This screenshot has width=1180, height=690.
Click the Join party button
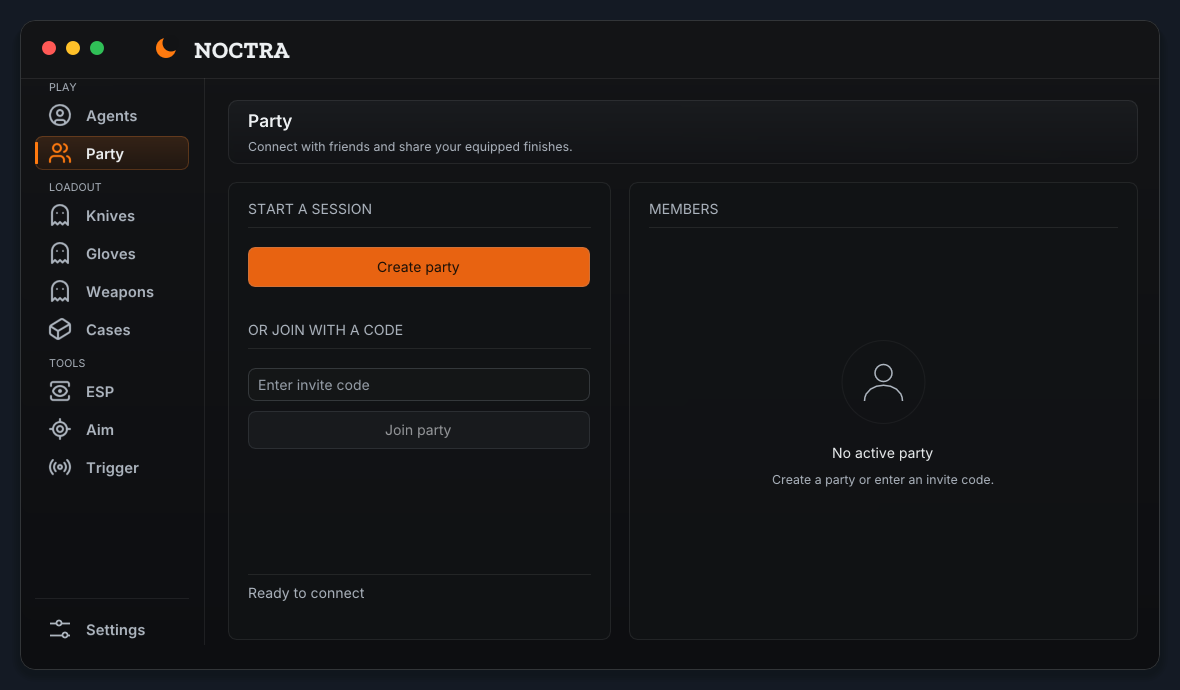click(418, 430)
